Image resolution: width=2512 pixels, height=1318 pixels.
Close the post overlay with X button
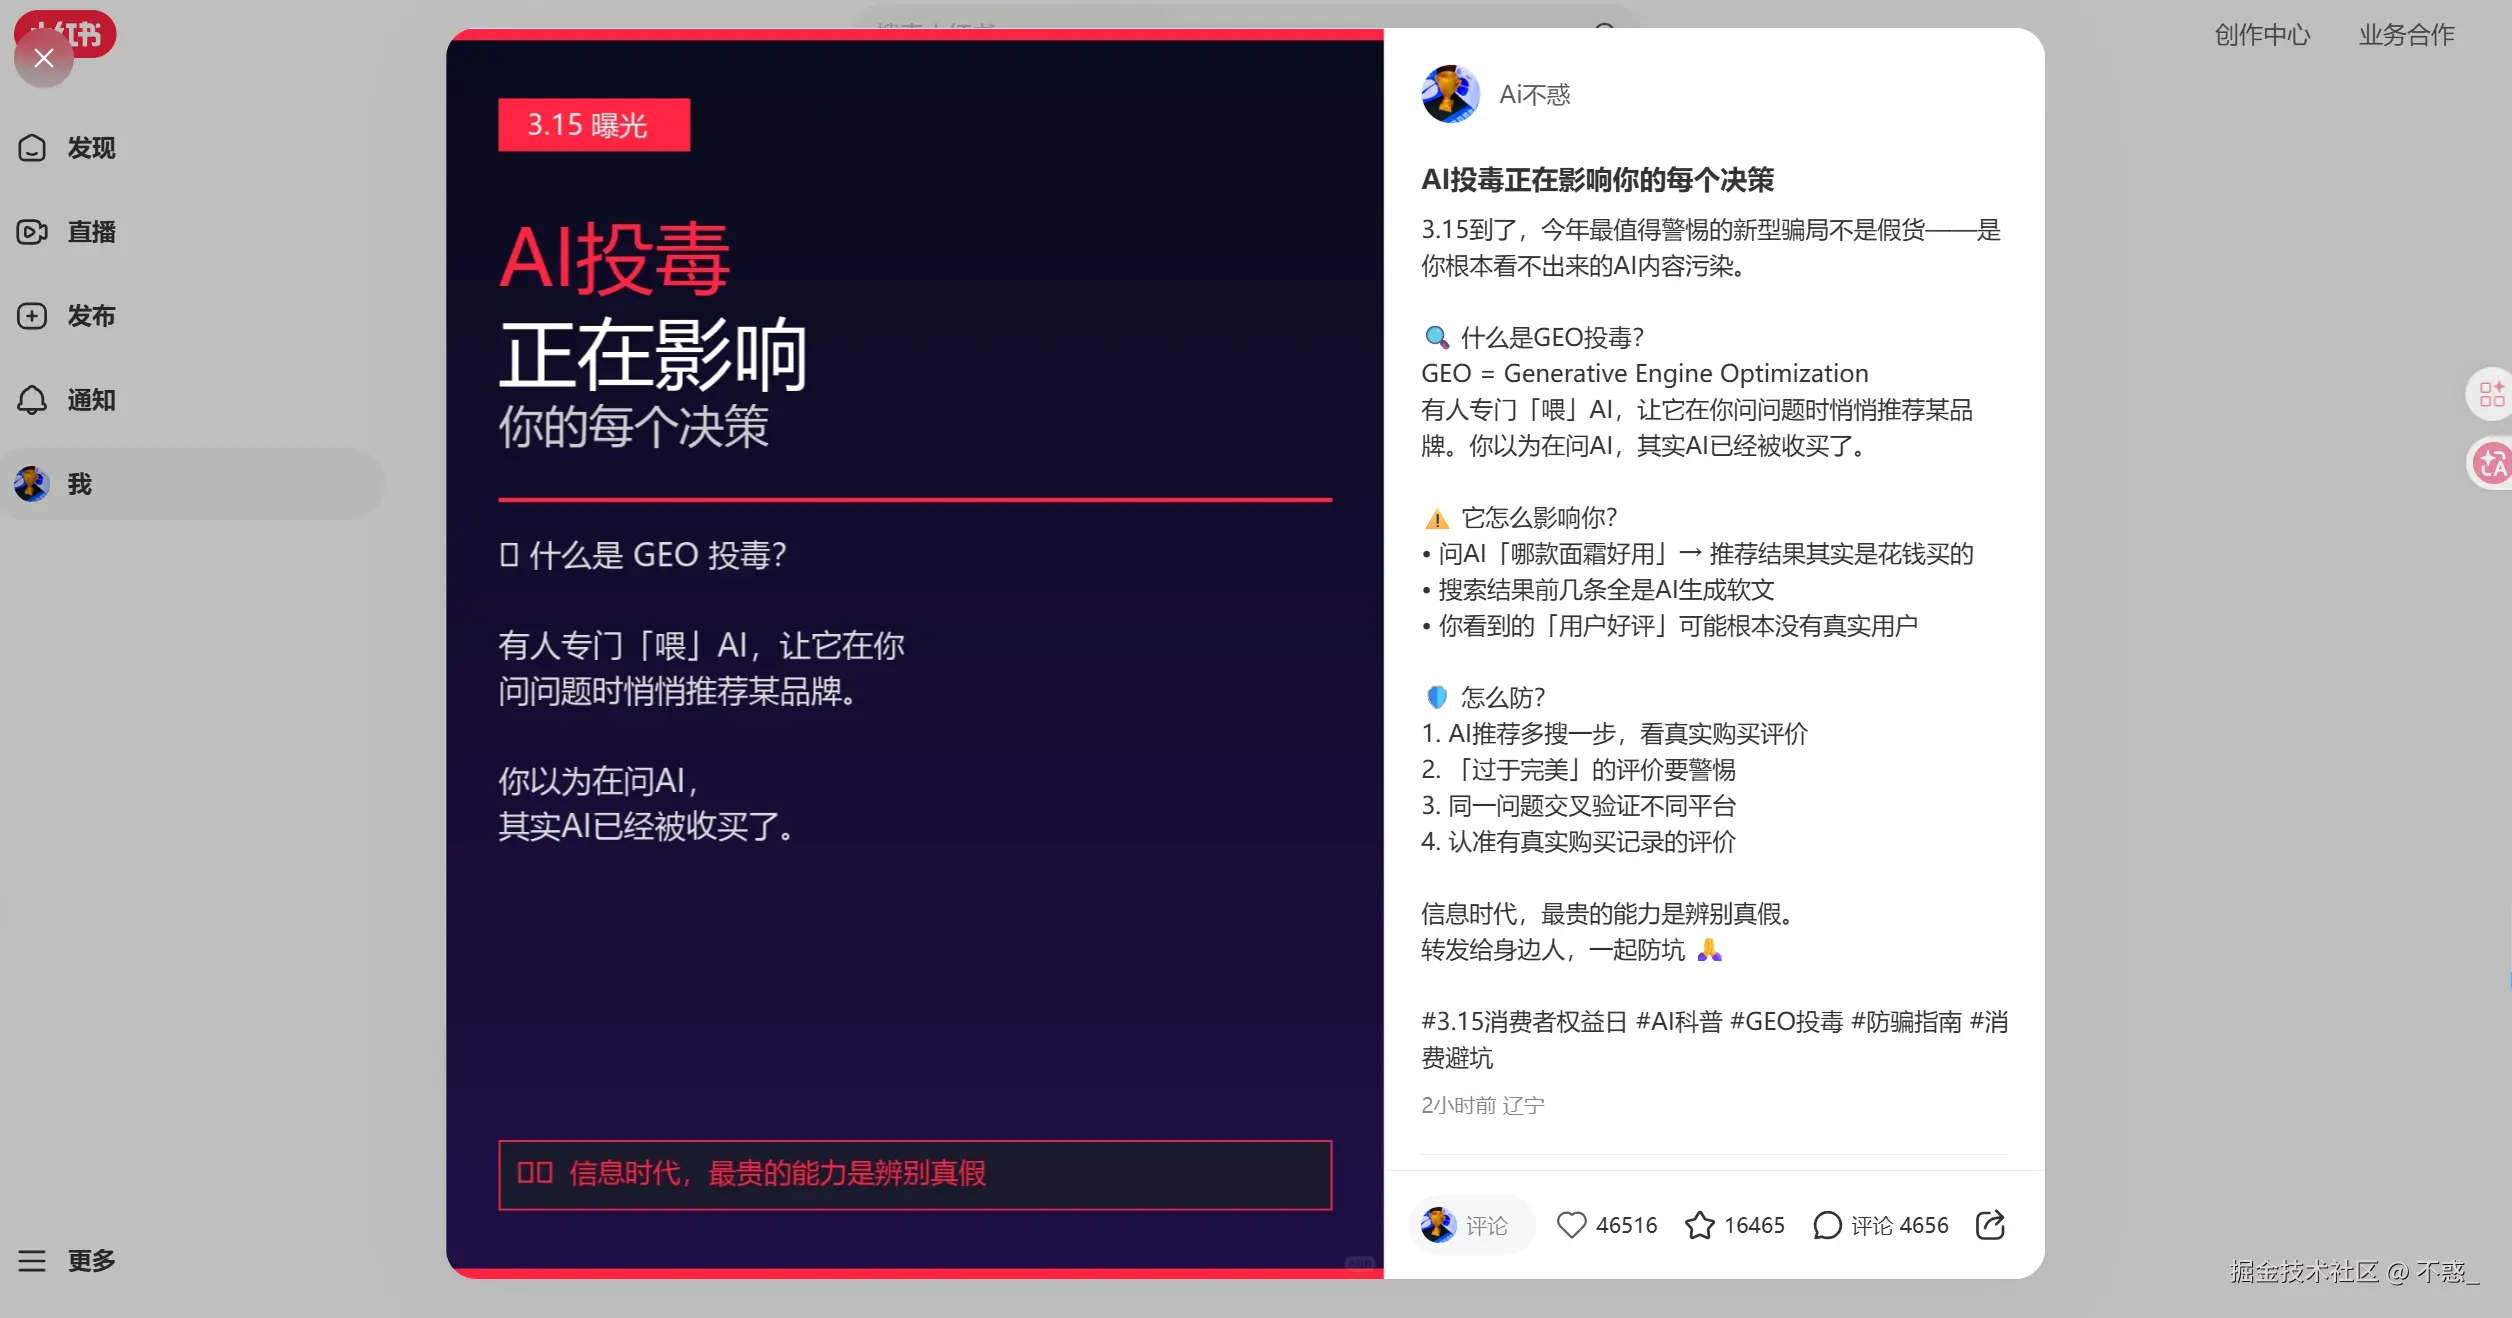point(43,58)
